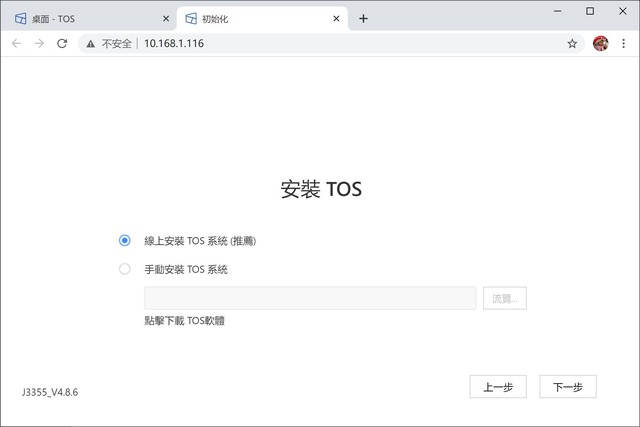Proceed with the 下一步 button
Image resolution: width=640 pixels, height=427 pixels.
click(568, 387)
